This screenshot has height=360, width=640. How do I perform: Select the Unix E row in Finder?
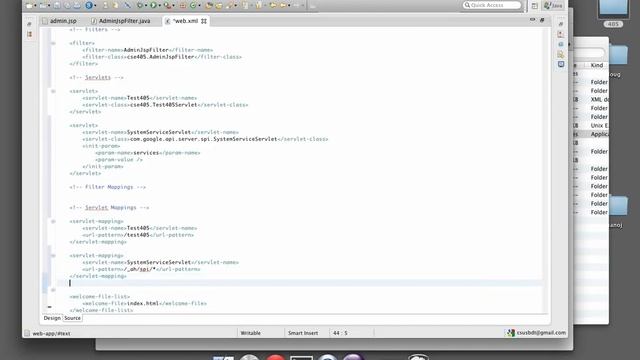tap(591, 125)
